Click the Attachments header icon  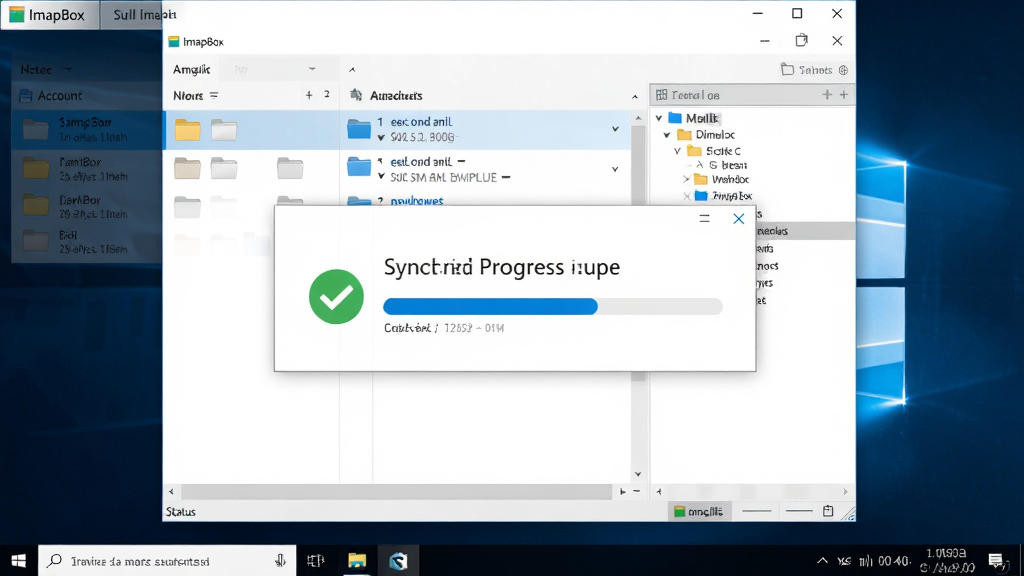click(356, 95)
